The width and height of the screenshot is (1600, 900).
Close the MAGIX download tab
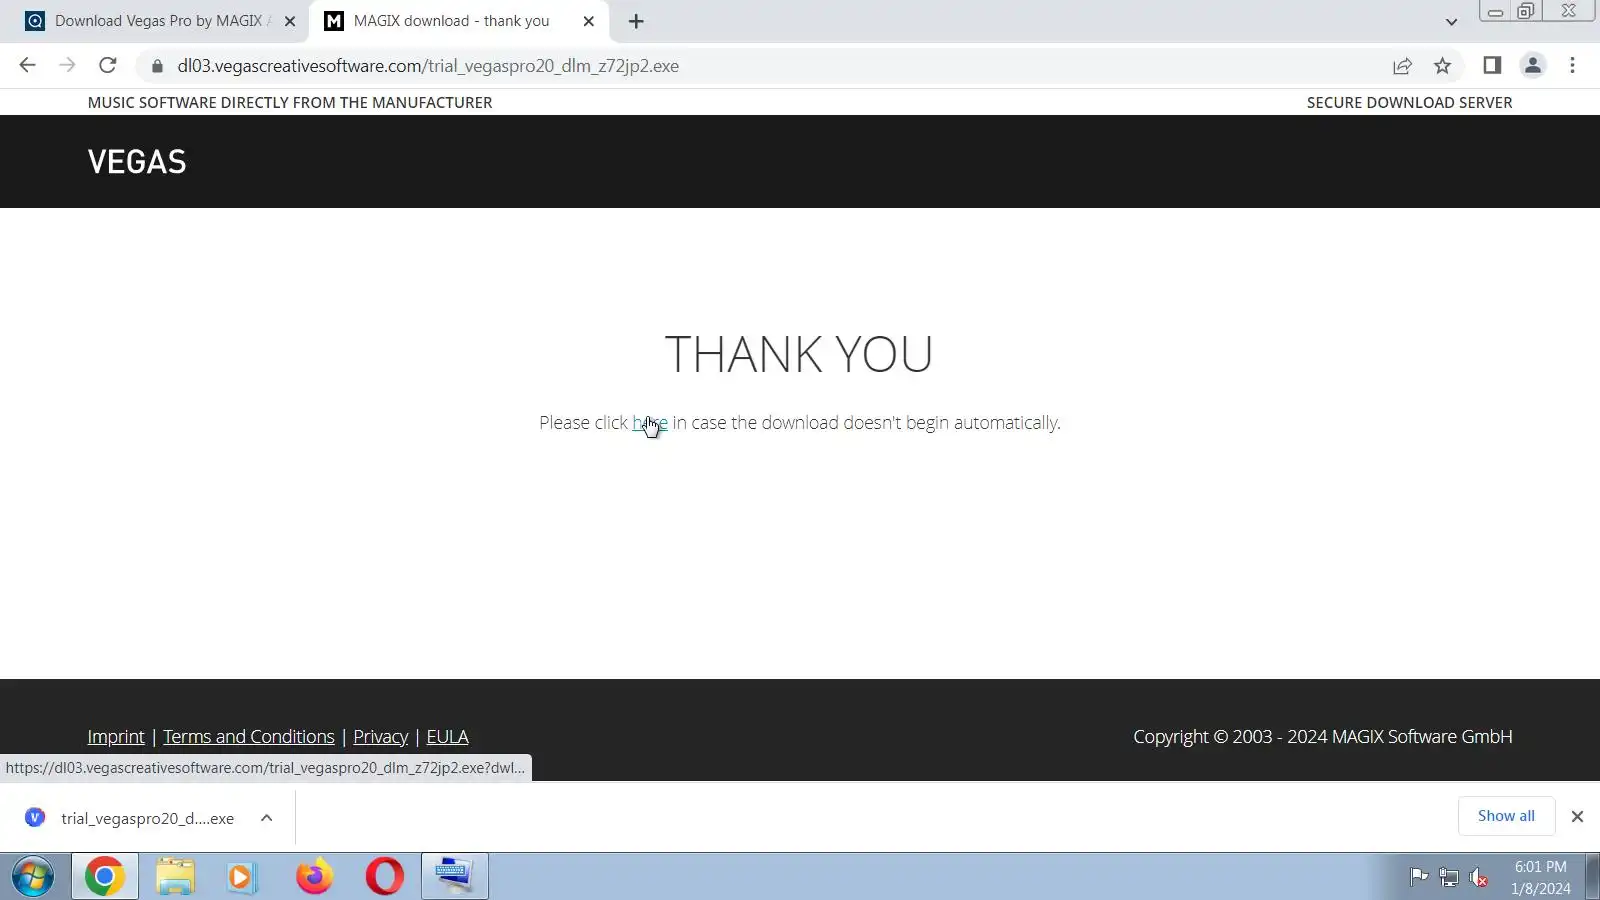point(589,21)
